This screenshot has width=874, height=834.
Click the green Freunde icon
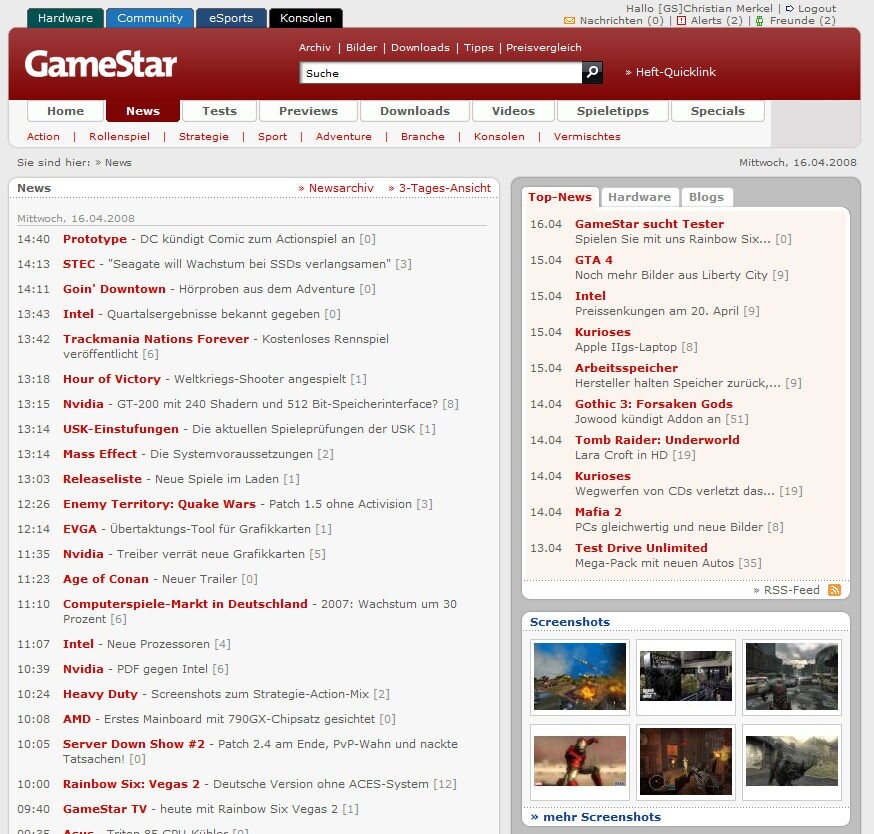[760, 20]
